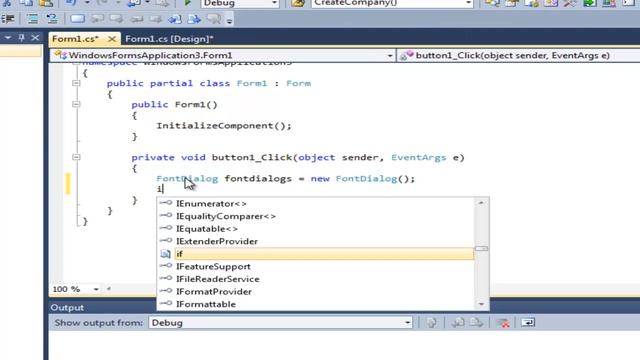Toggle a bookmark on the current line

(78, 19)
